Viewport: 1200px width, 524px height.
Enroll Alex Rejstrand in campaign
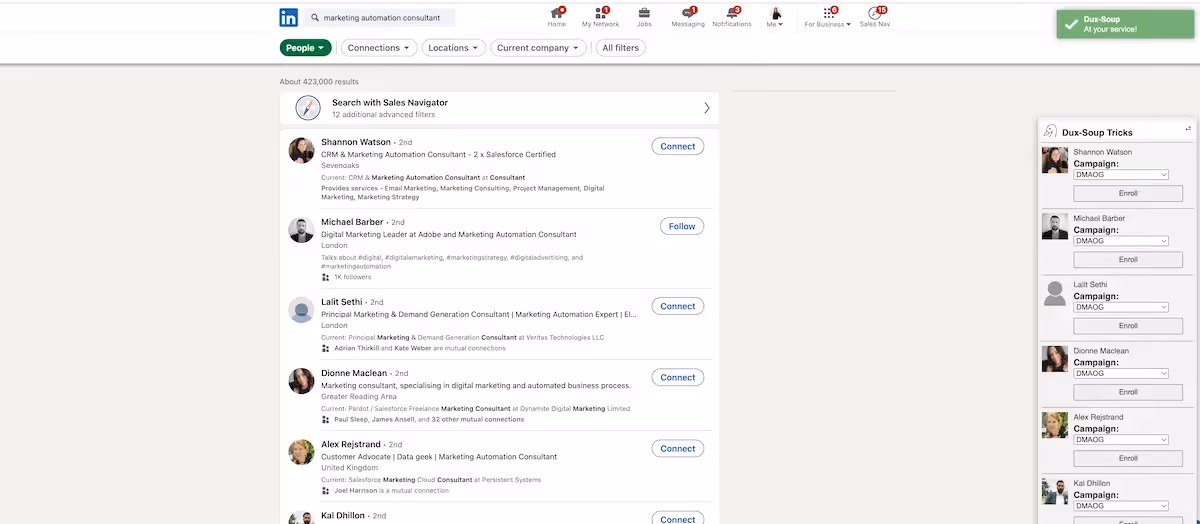[x=1128, y=458]
